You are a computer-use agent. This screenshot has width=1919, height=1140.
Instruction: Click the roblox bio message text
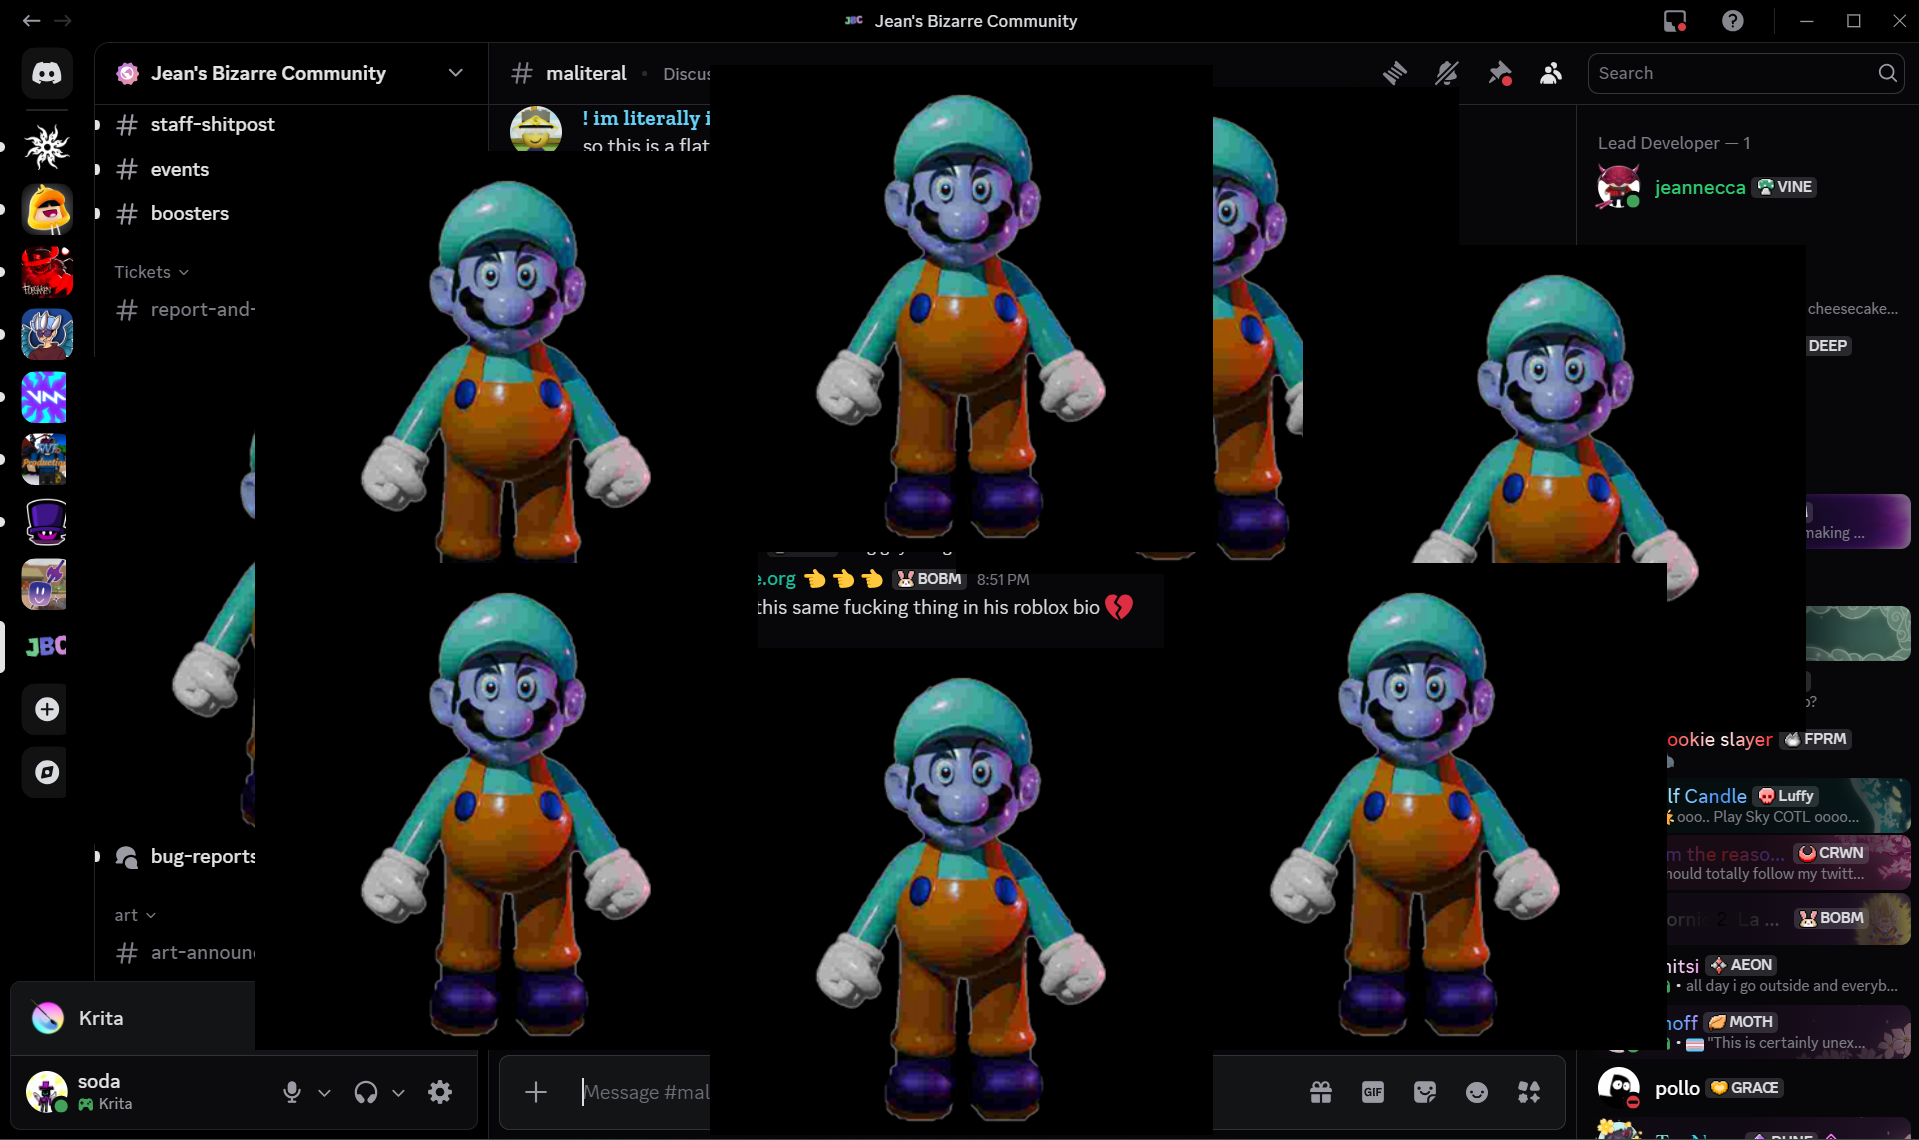tap(929, 607)
